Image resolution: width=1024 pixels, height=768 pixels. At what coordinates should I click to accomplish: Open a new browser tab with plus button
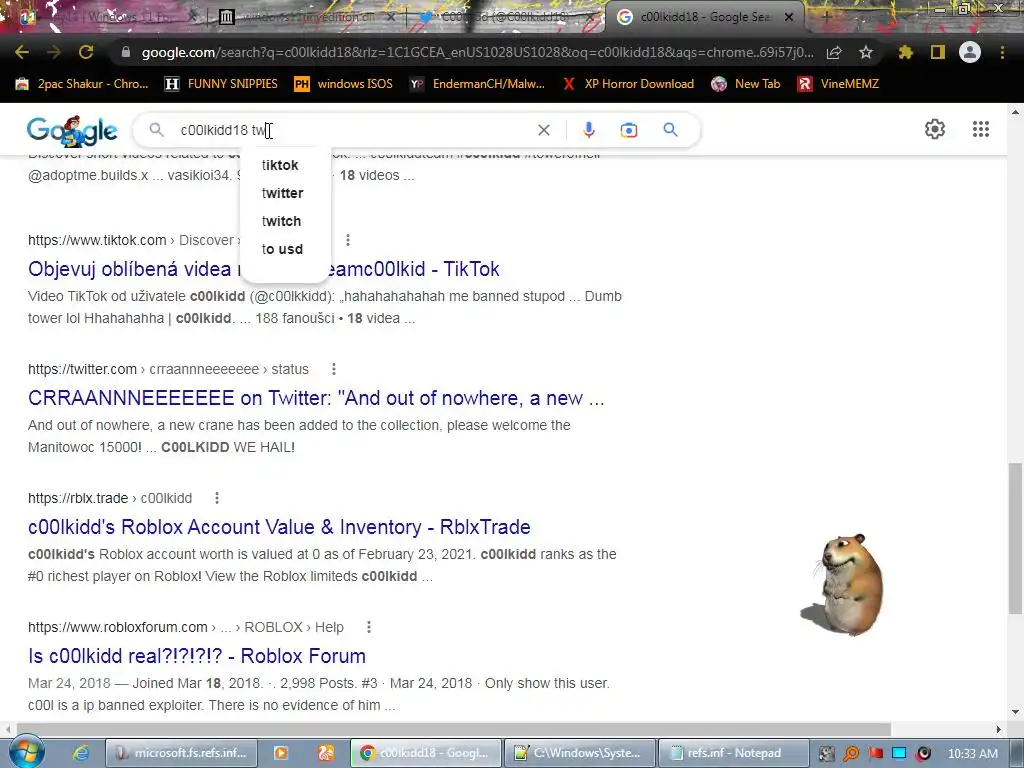[x=825, y=17]
